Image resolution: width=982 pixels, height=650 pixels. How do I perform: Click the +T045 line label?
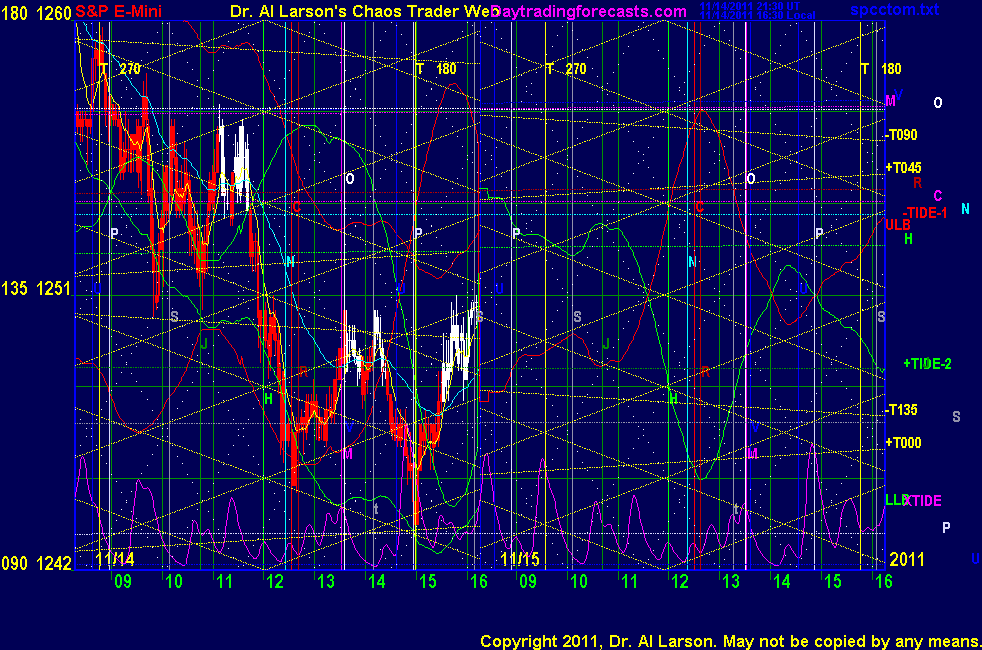[x=903, y=167]
